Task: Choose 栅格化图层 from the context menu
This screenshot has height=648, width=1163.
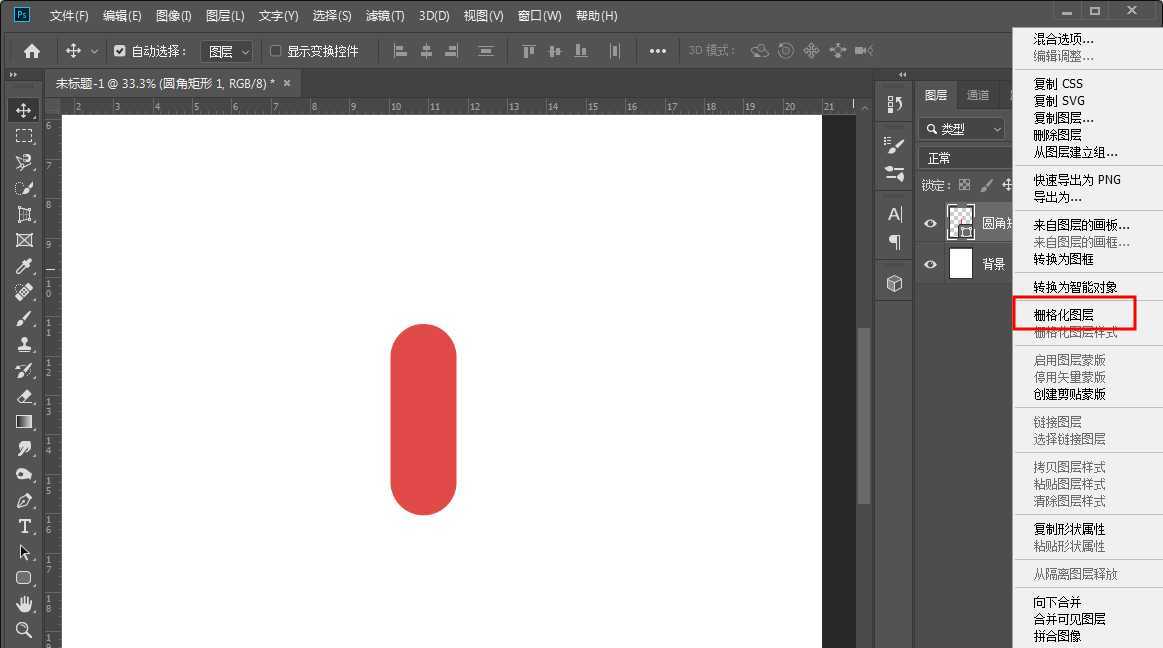Action: 1063,315
